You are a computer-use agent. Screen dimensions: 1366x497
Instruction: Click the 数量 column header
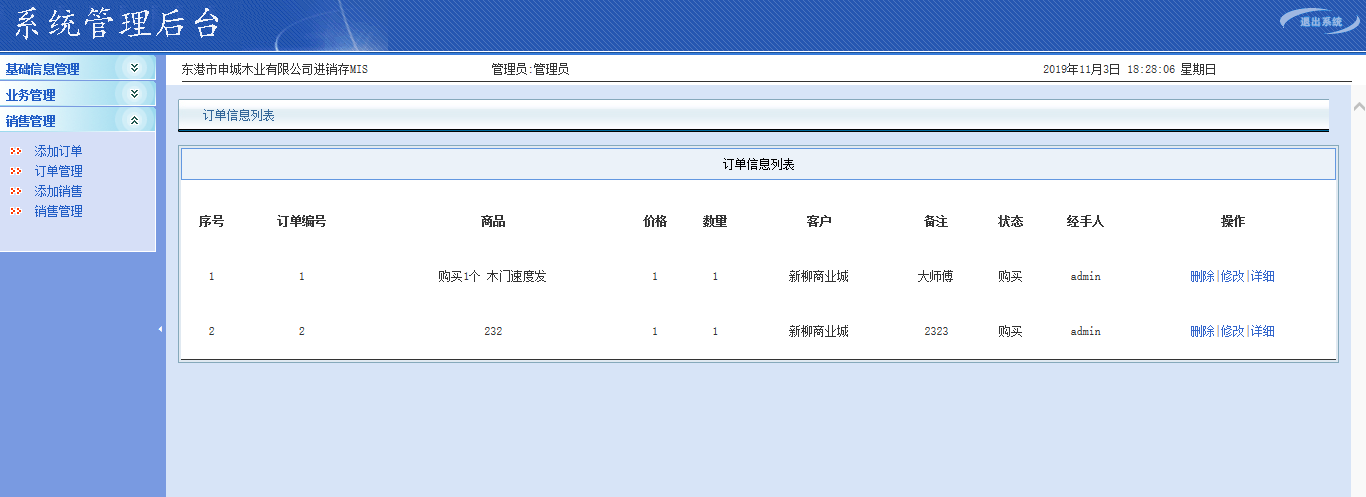(715, 221)
